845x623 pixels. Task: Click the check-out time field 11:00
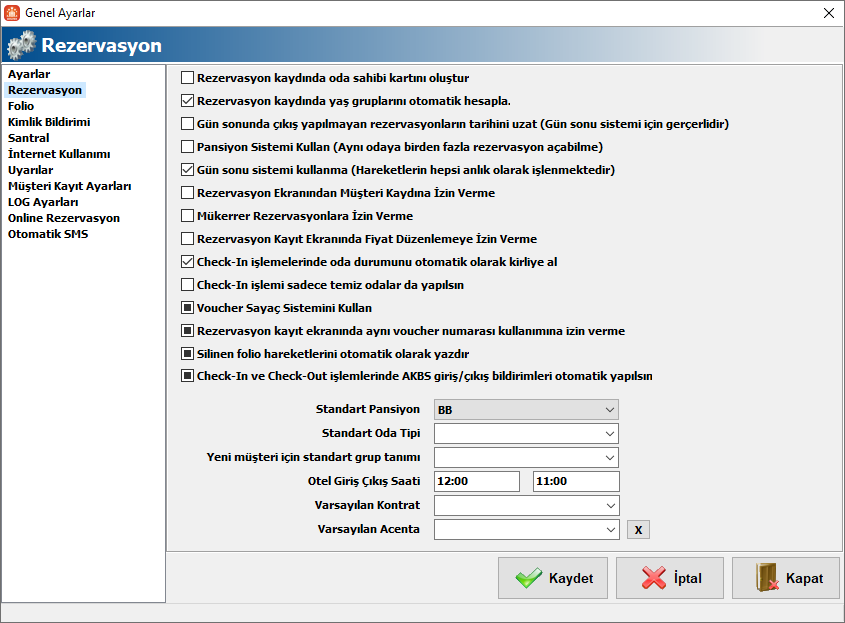pos(576,481)
